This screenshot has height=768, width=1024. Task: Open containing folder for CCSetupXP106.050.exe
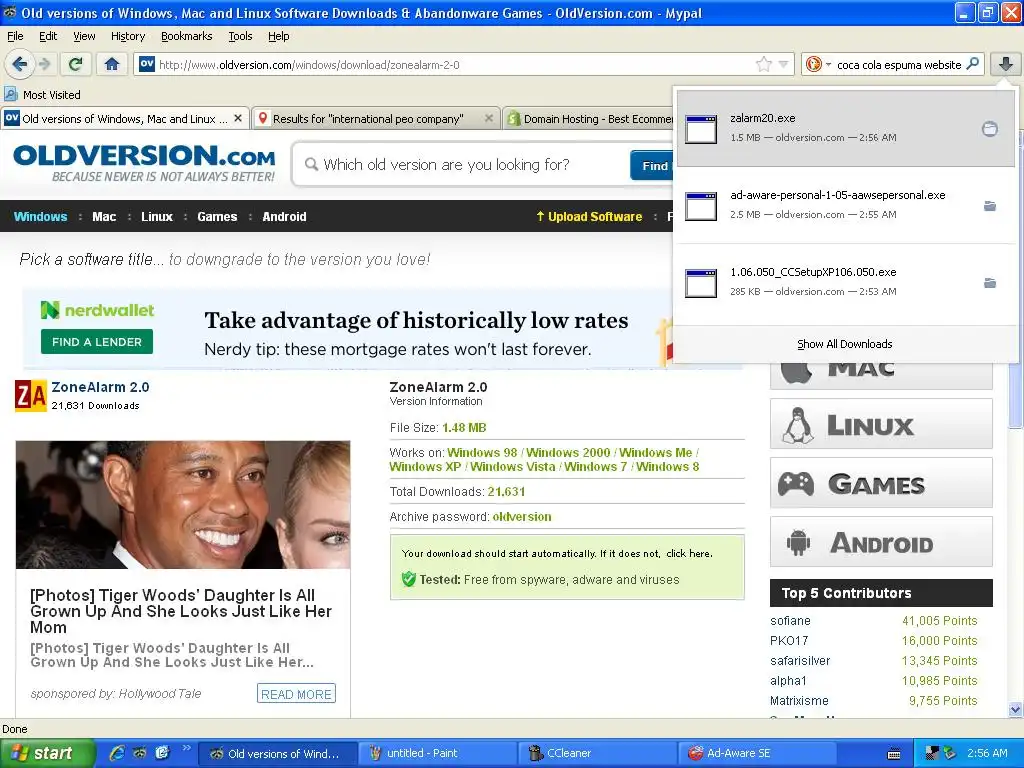[x=989, y=283]
